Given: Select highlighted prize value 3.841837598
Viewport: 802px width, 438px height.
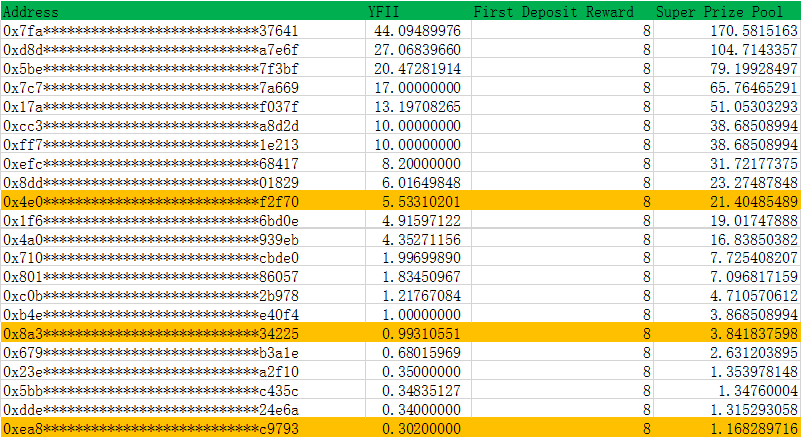Looking at the screenshot, I should coord(754,334).
